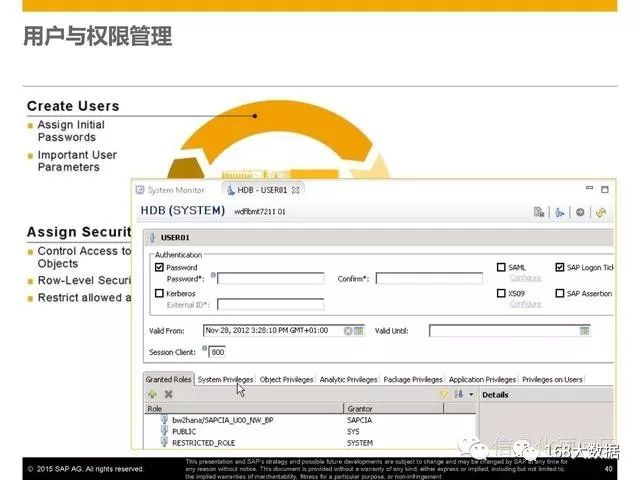This screenshot has height=480, width=640.
Task: Open the System Privileges tab
Action: point(225,380)
